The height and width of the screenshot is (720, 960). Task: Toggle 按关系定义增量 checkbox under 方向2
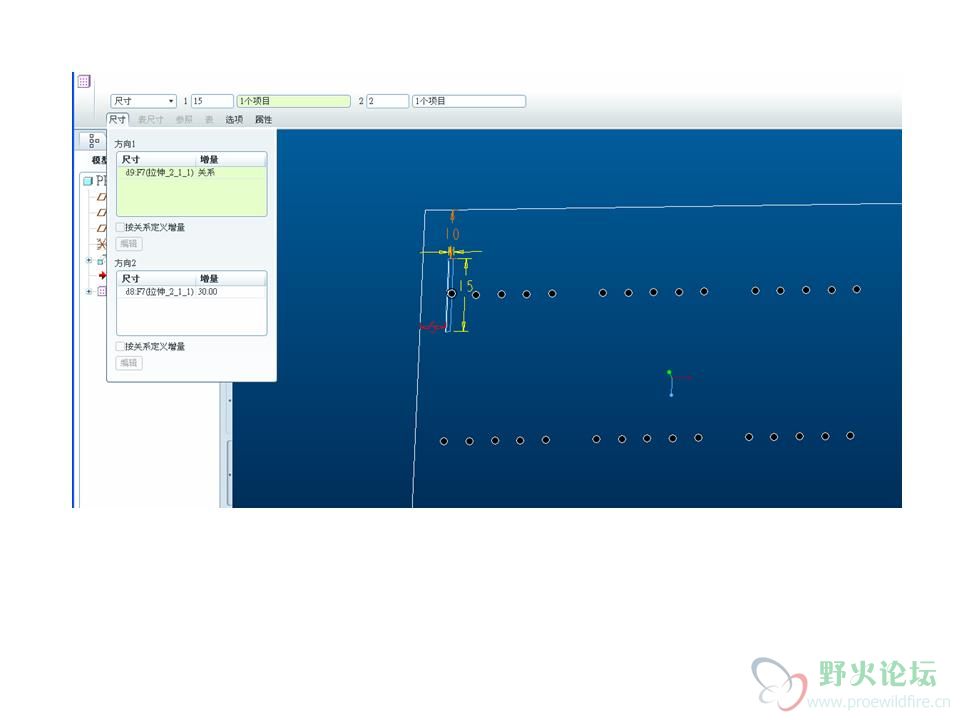tap(120, 347)
